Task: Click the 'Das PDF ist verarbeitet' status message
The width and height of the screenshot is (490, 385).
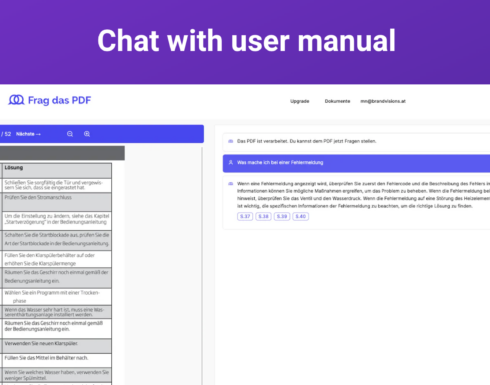Action: pyautogui.click(x=356, y=141)
